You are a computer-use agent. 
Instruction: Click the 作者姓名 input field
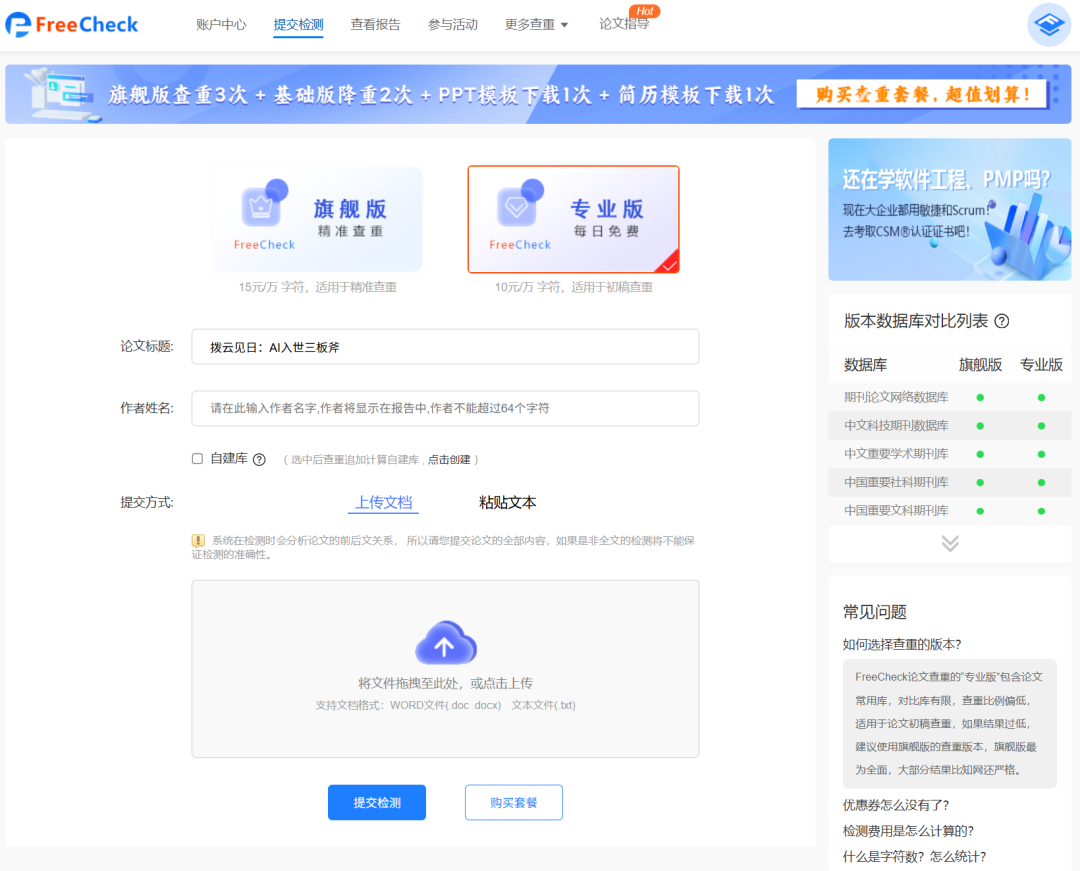pos(445,408)
